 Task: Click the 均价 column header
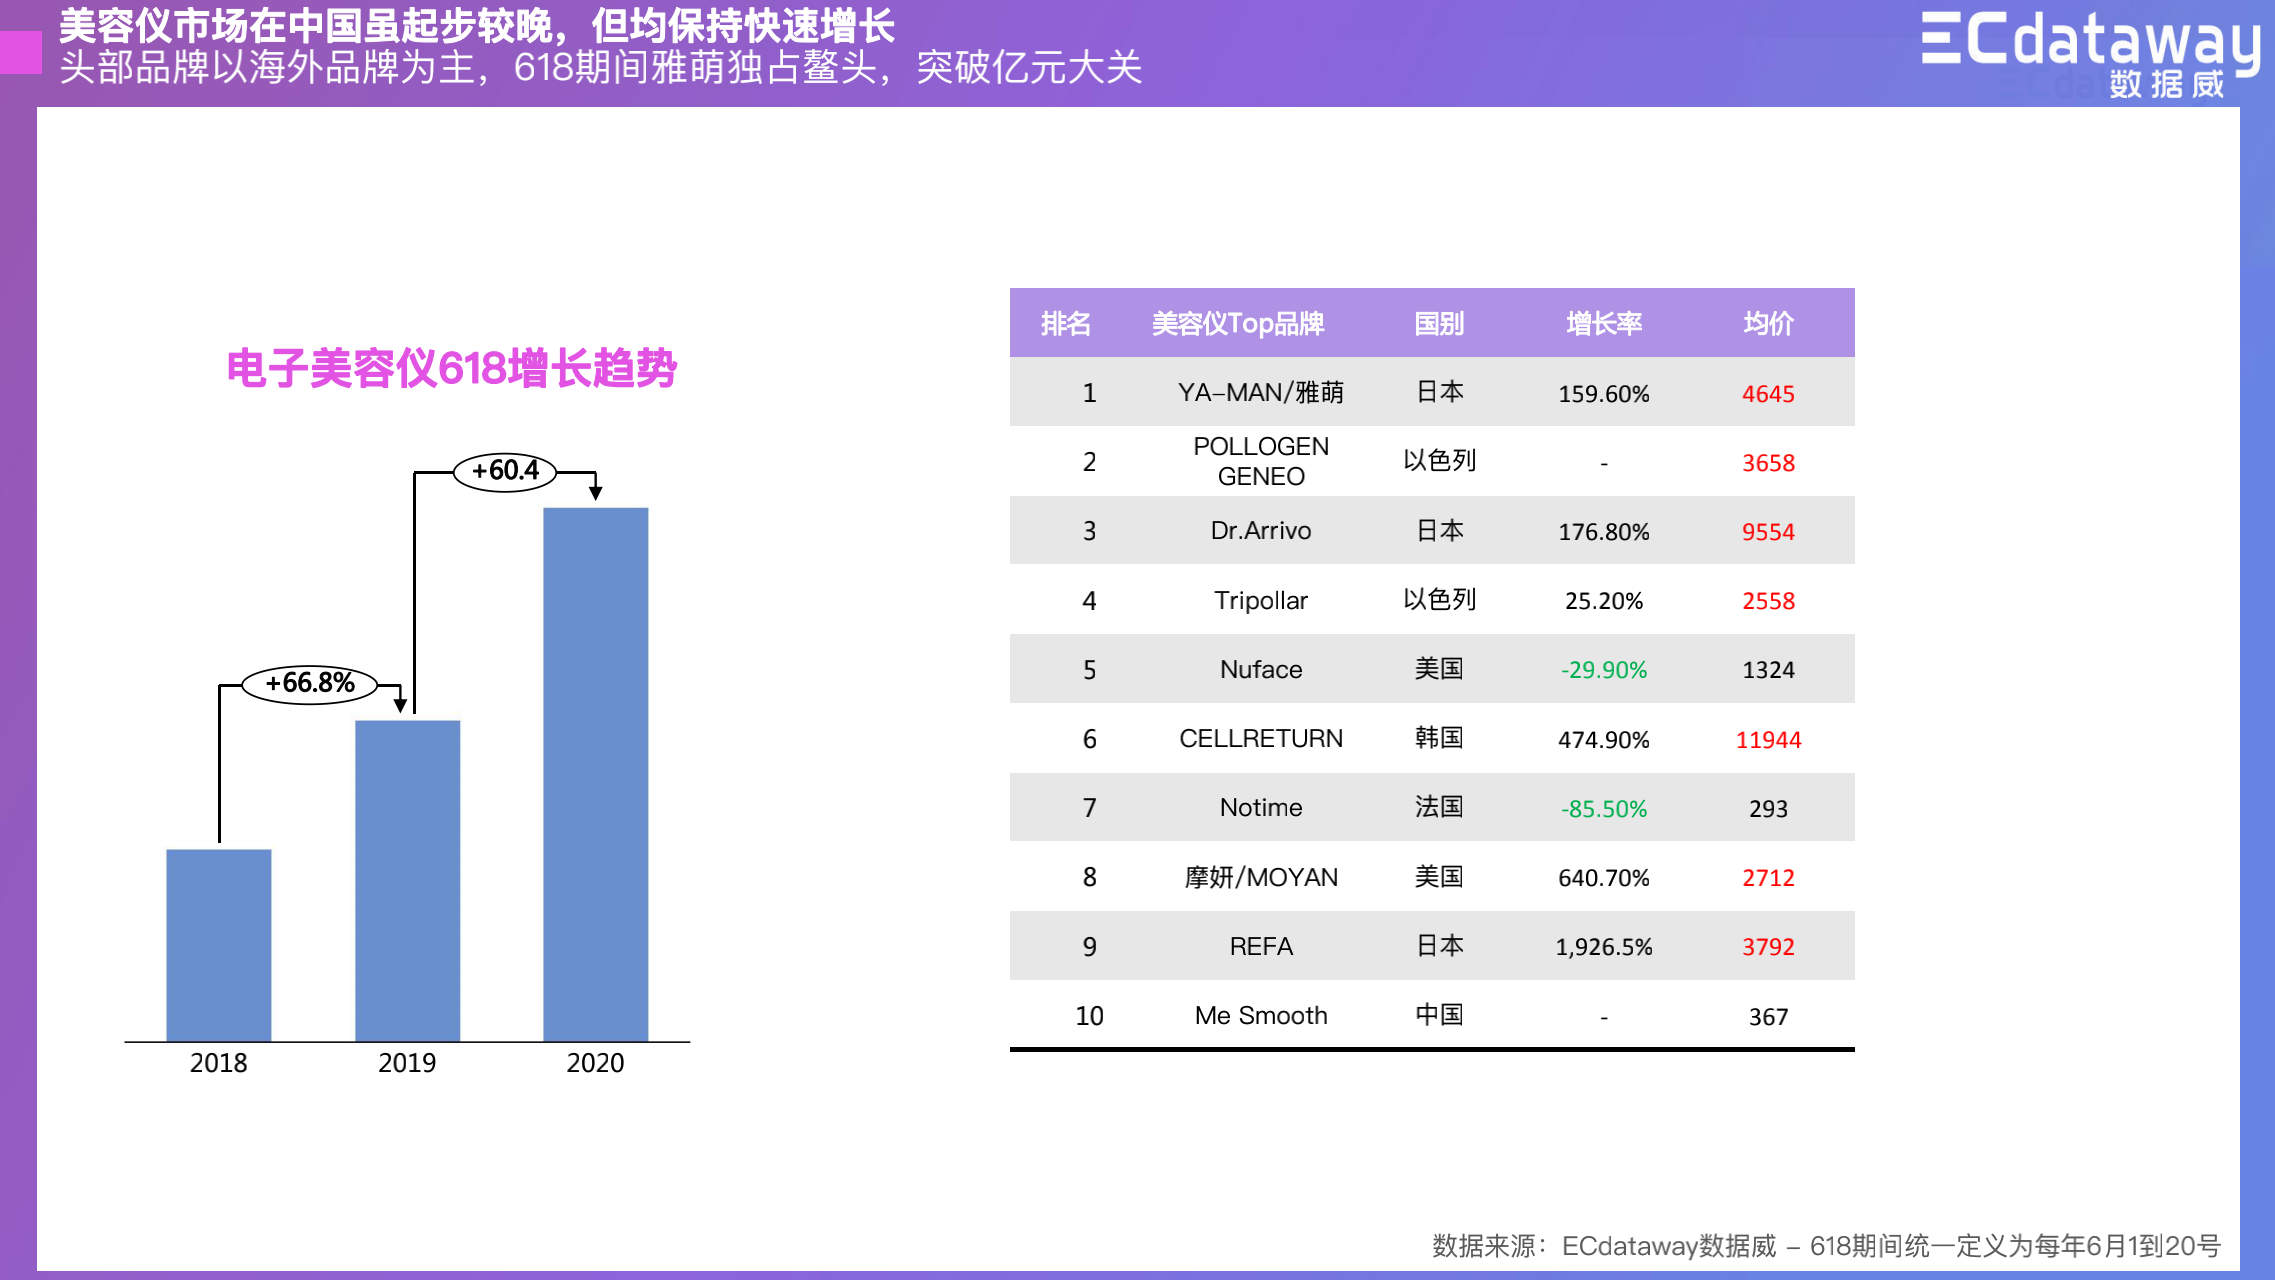1768,323
